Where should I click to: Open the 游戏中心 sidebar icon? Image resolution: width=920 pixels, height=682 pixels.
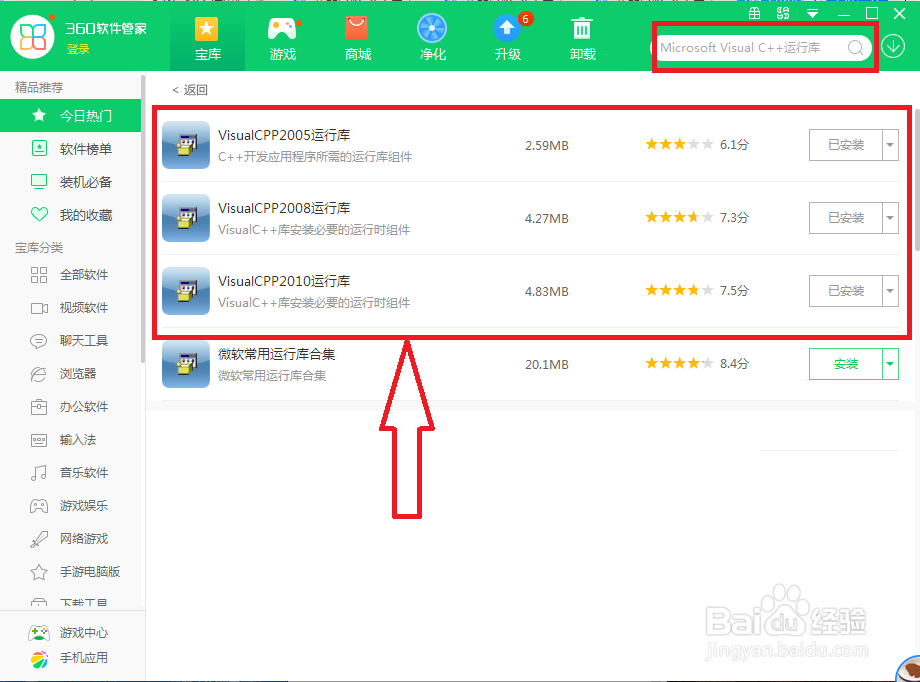[x=37, y=631]
